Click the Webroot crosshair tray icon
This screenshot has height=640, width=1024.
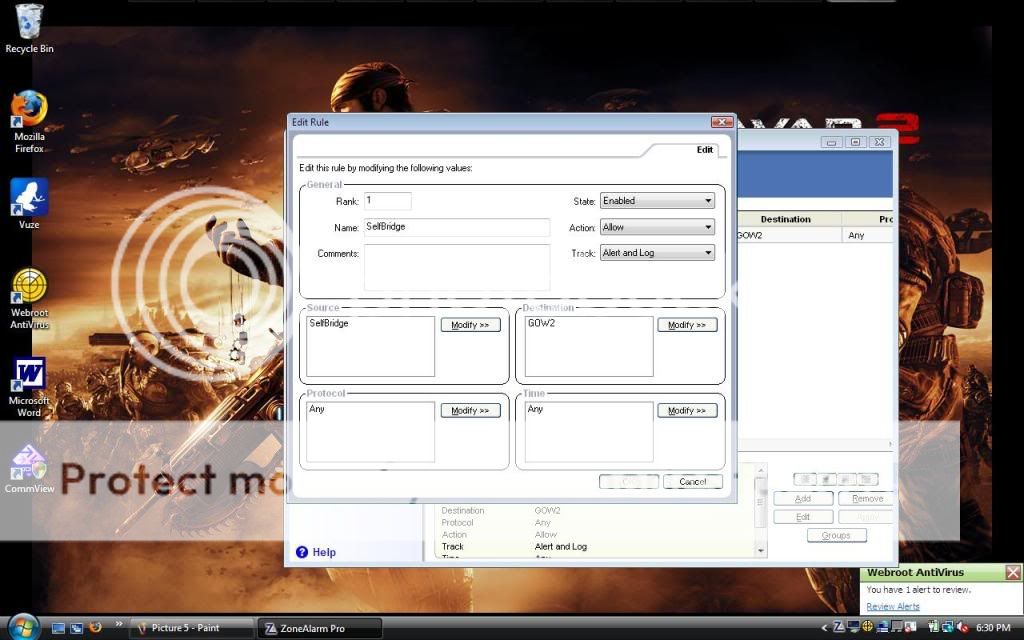coord(867,628)
